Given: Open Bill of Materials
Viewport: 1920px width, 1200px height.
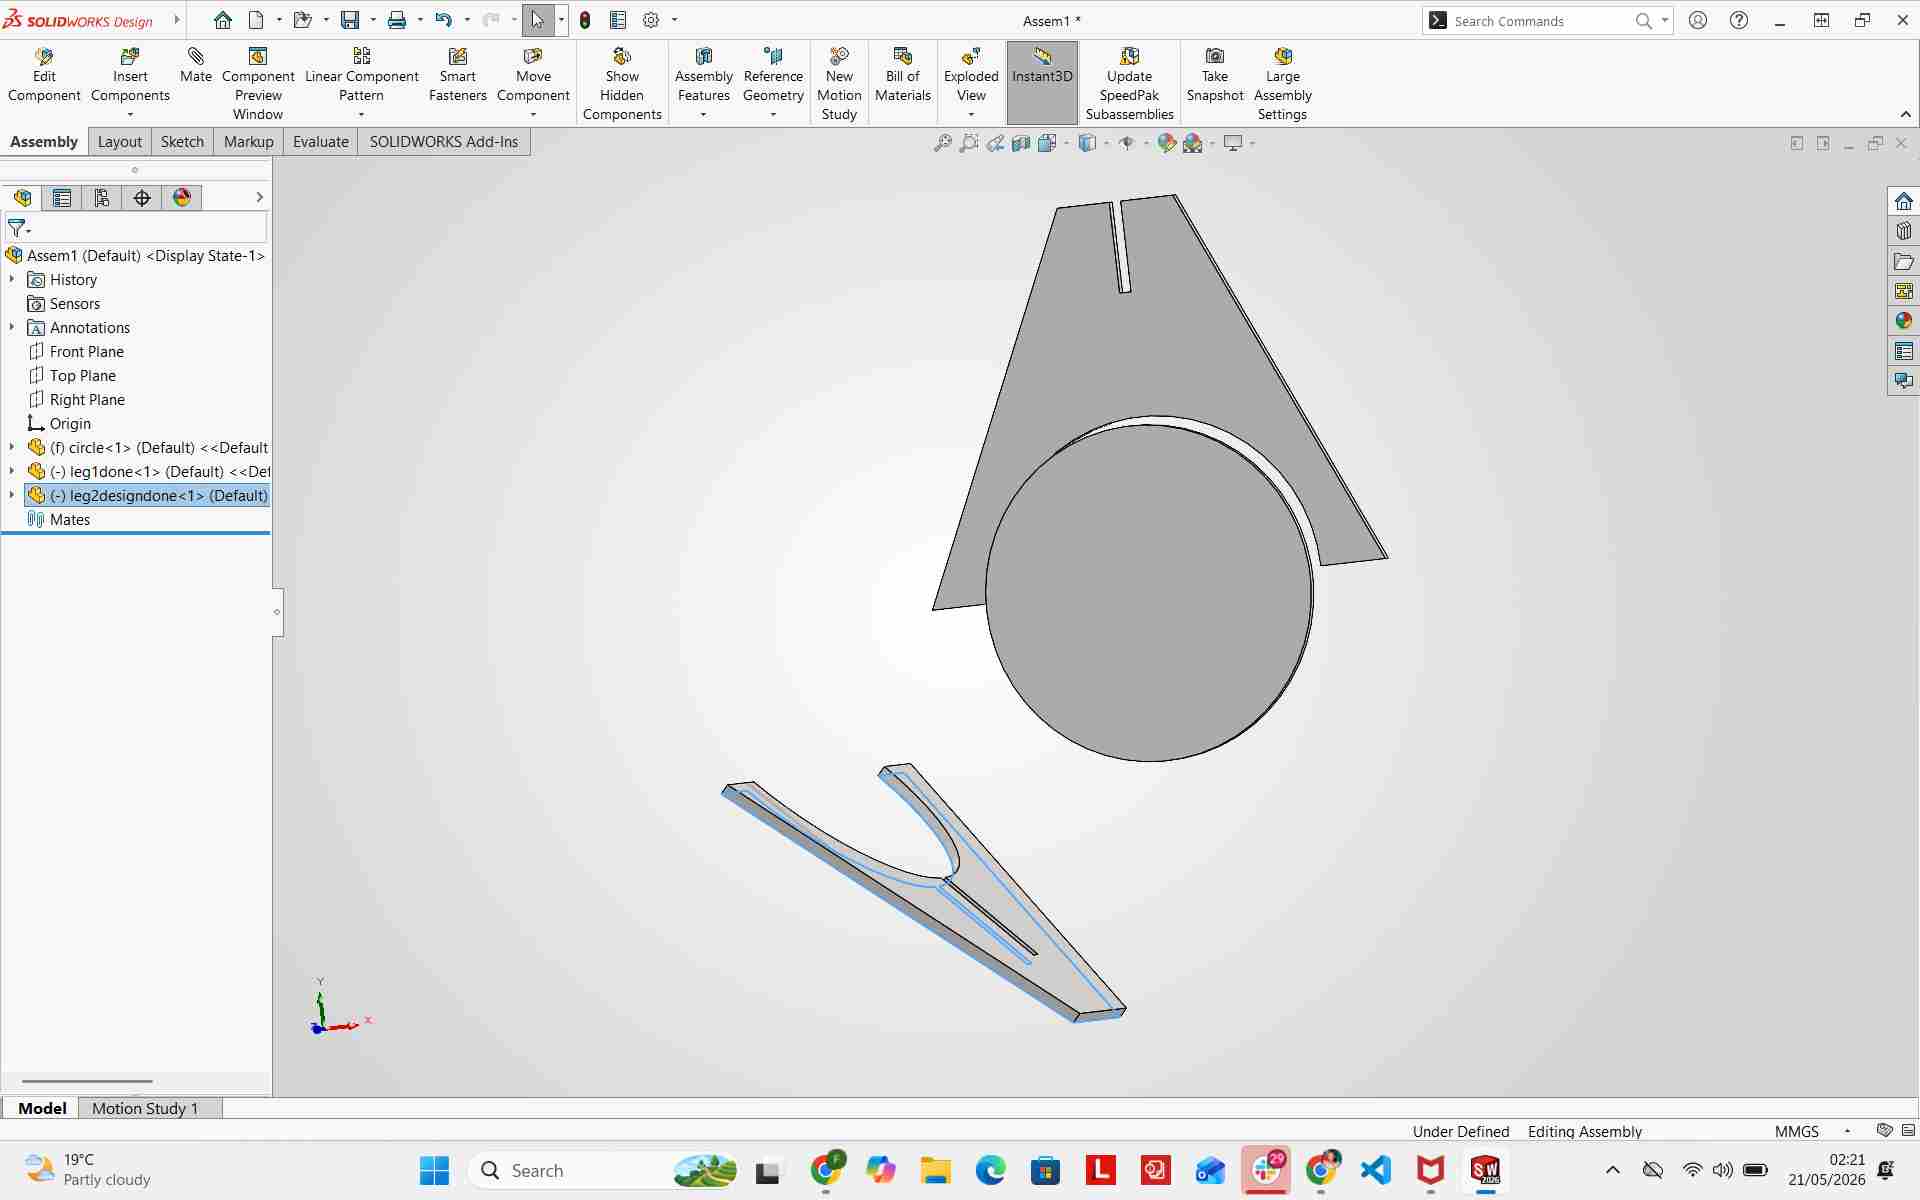Looking at the screenshot, I should pos(902,75).
